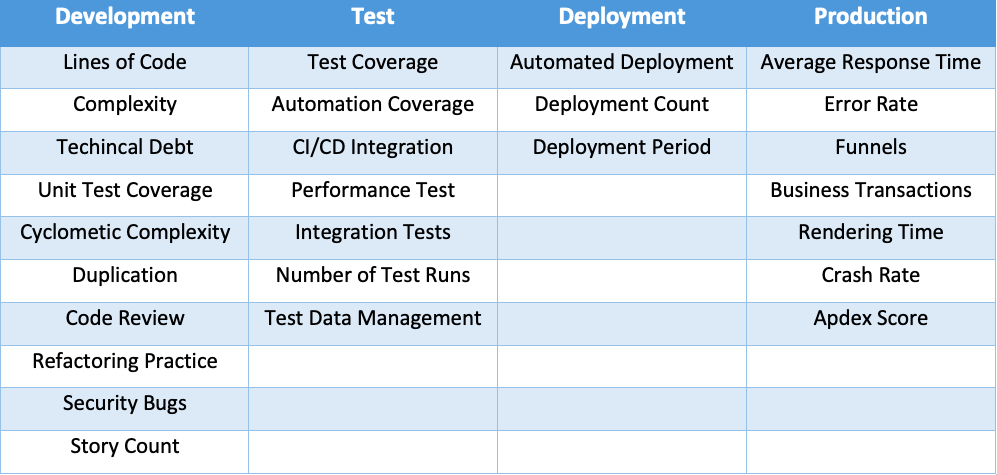Click the Automation Coverage cell
Screen dimensions: 997x475
click(x=373, y=104)
